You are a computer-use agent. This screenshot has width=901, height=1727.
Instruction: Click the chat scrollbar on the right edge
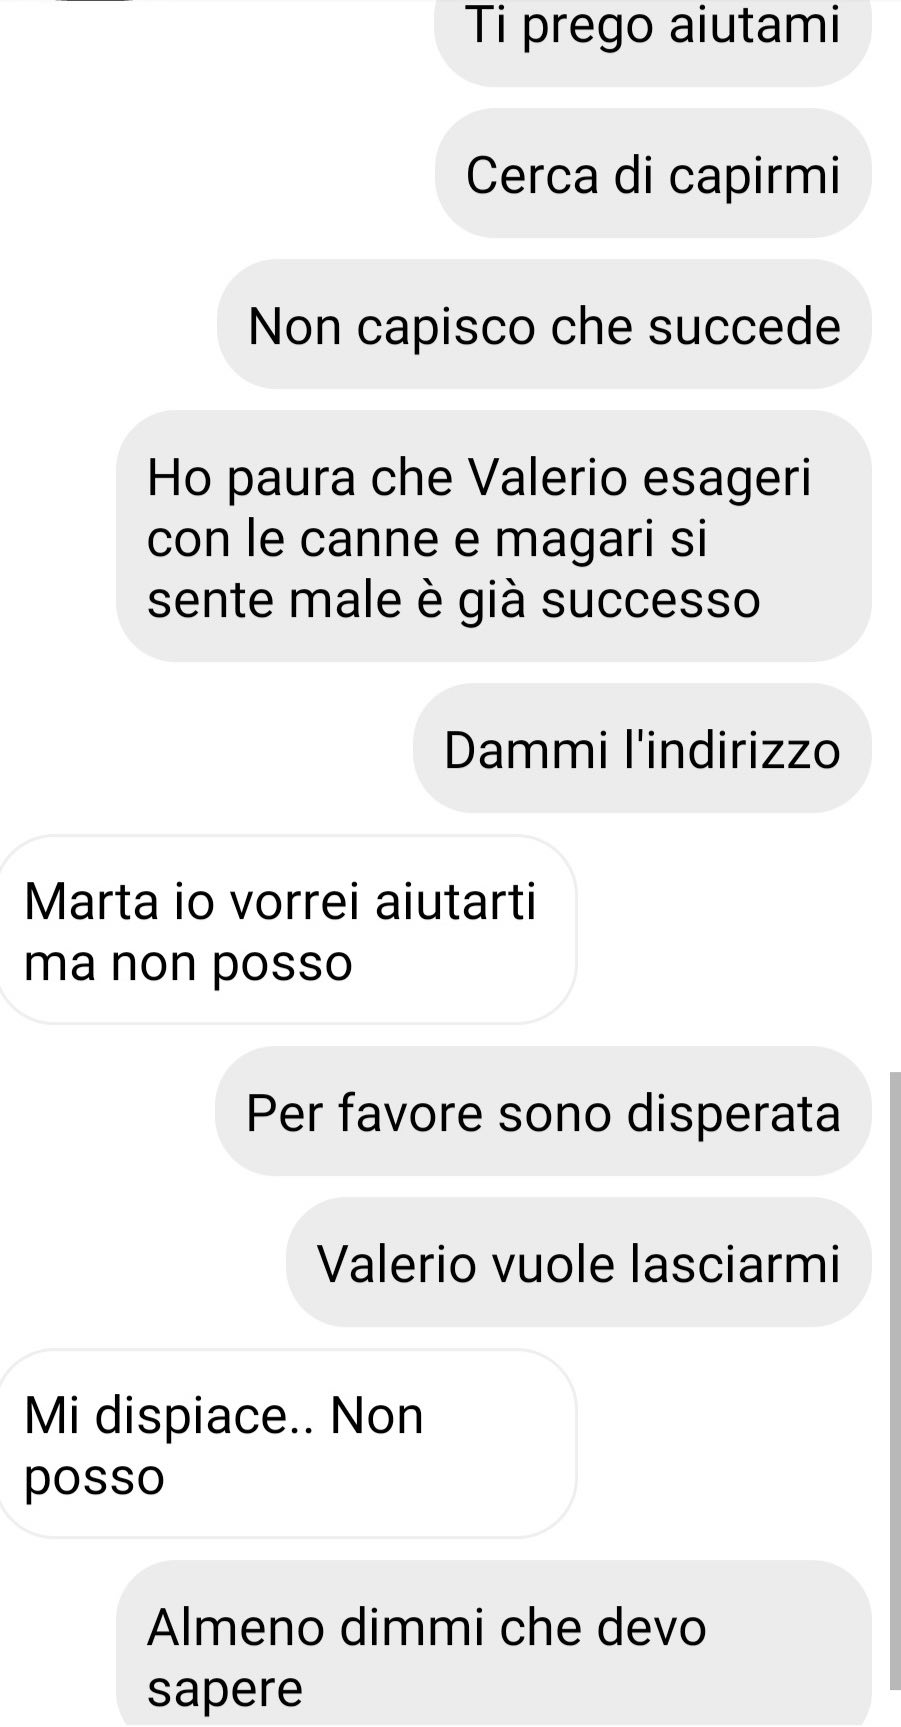click(894, 1380)
